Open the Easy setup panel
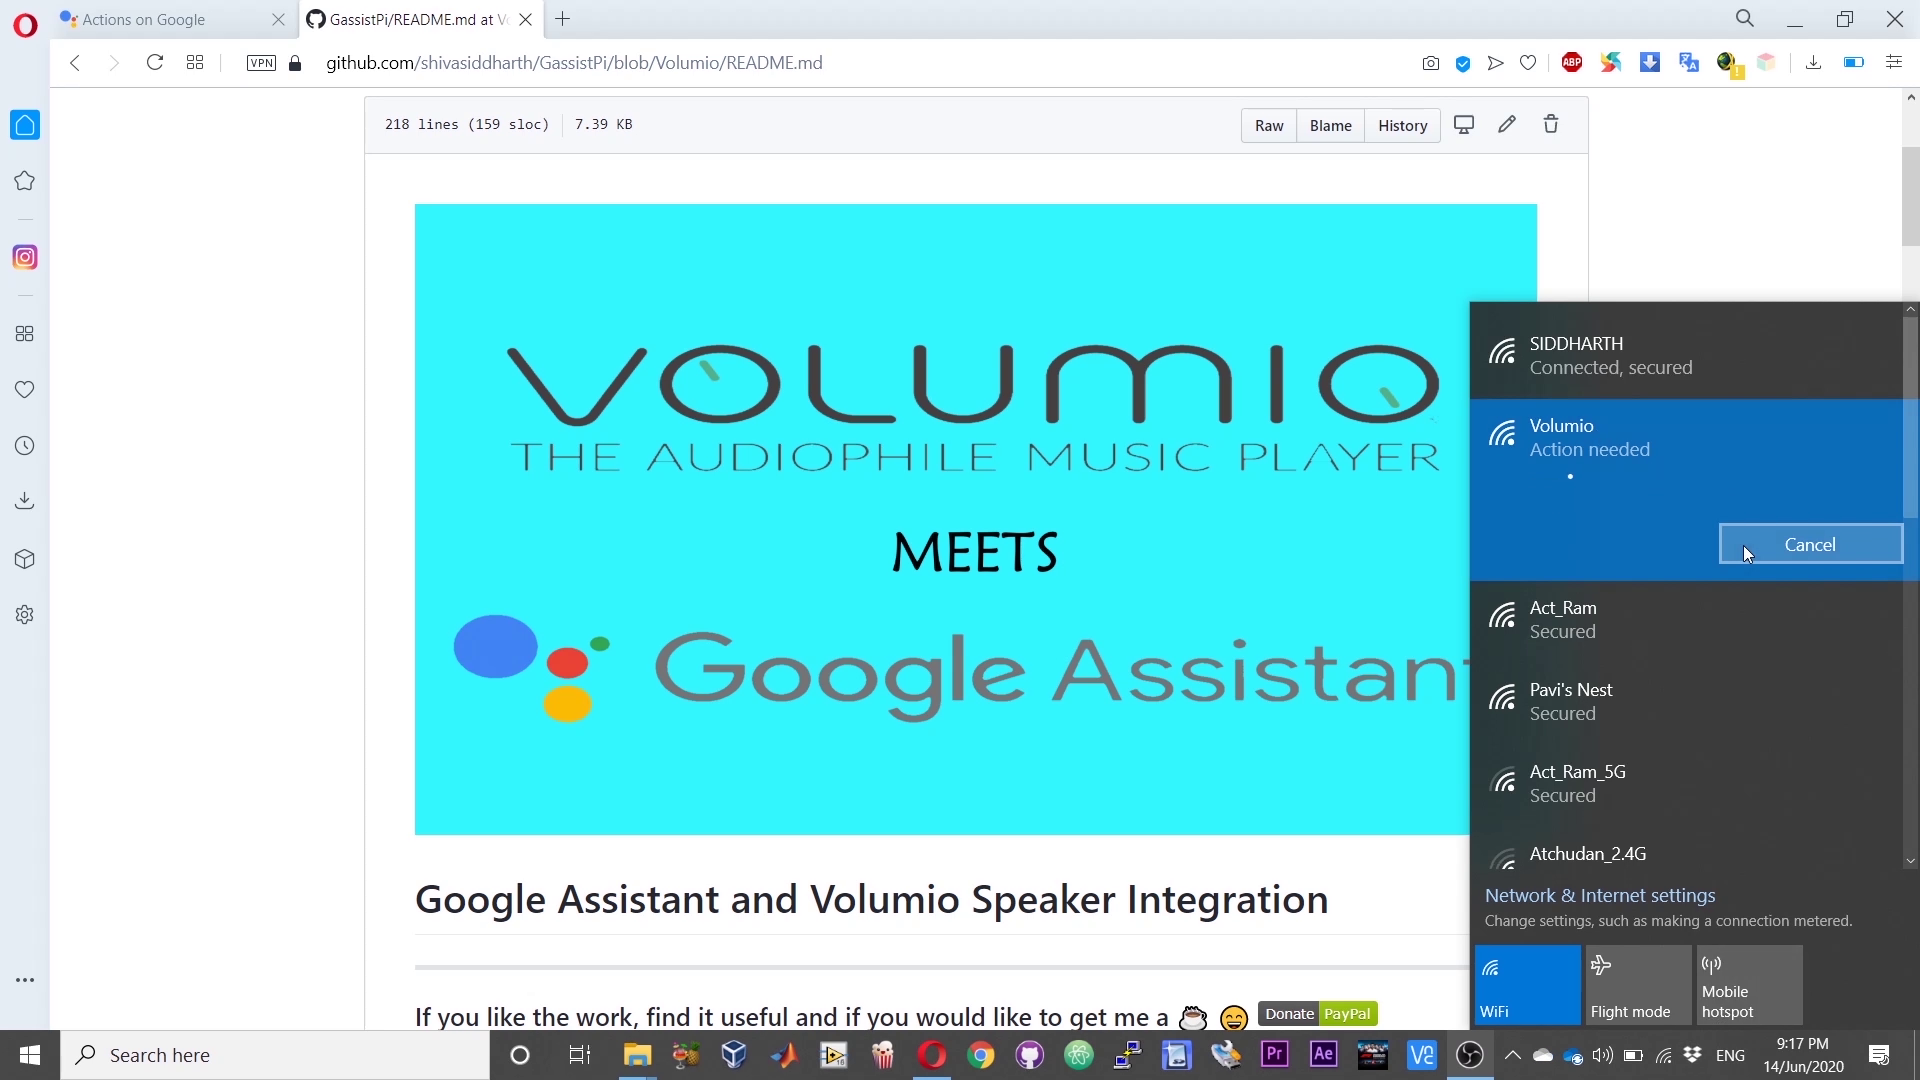 tap(1894, 62)
